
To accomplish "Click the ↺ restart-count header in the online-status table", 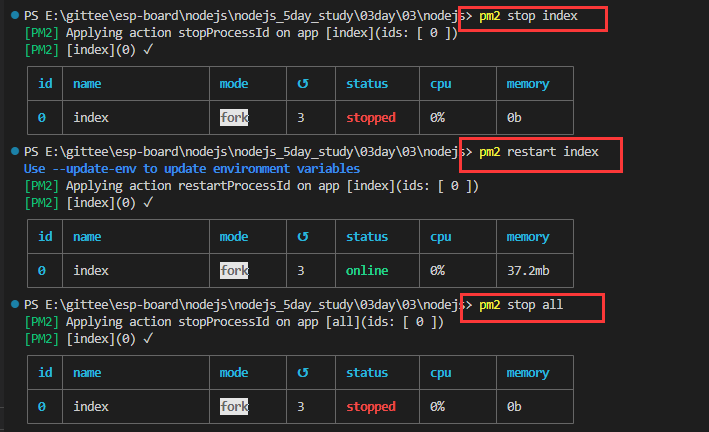I will click(303, 237).
